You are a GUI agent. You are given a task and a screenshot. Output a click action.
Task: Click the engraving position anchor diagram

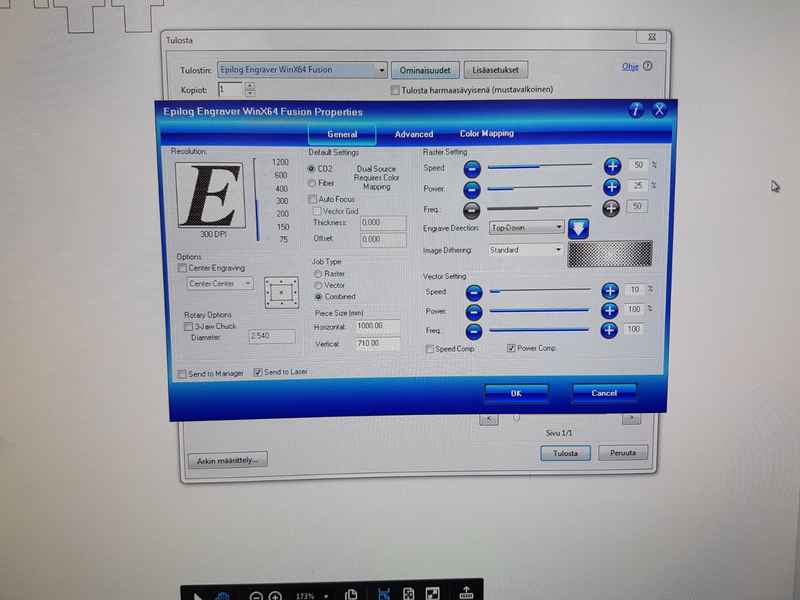(281, 293)
